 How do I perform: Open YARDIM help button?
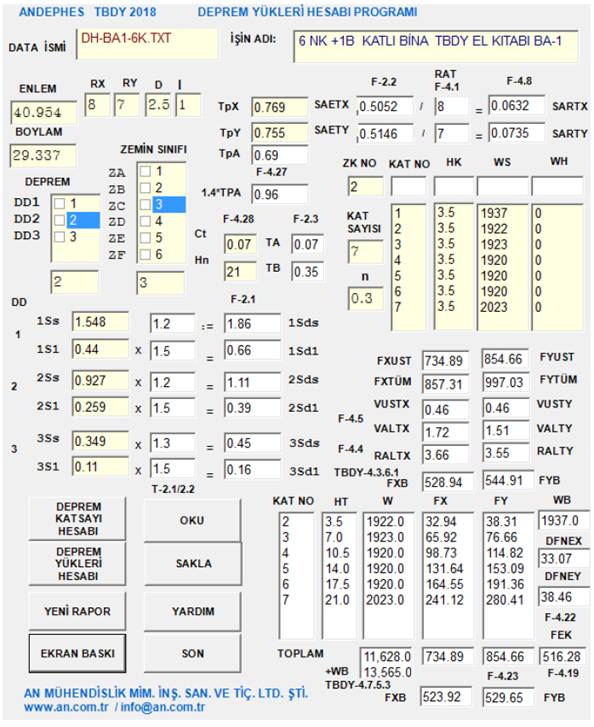tap(192, 611)
